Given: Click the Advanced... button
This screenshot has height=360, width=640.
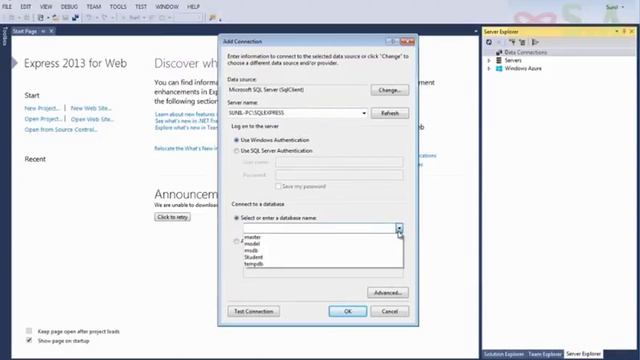Looking at the screenshot, I should coord(388,293).
